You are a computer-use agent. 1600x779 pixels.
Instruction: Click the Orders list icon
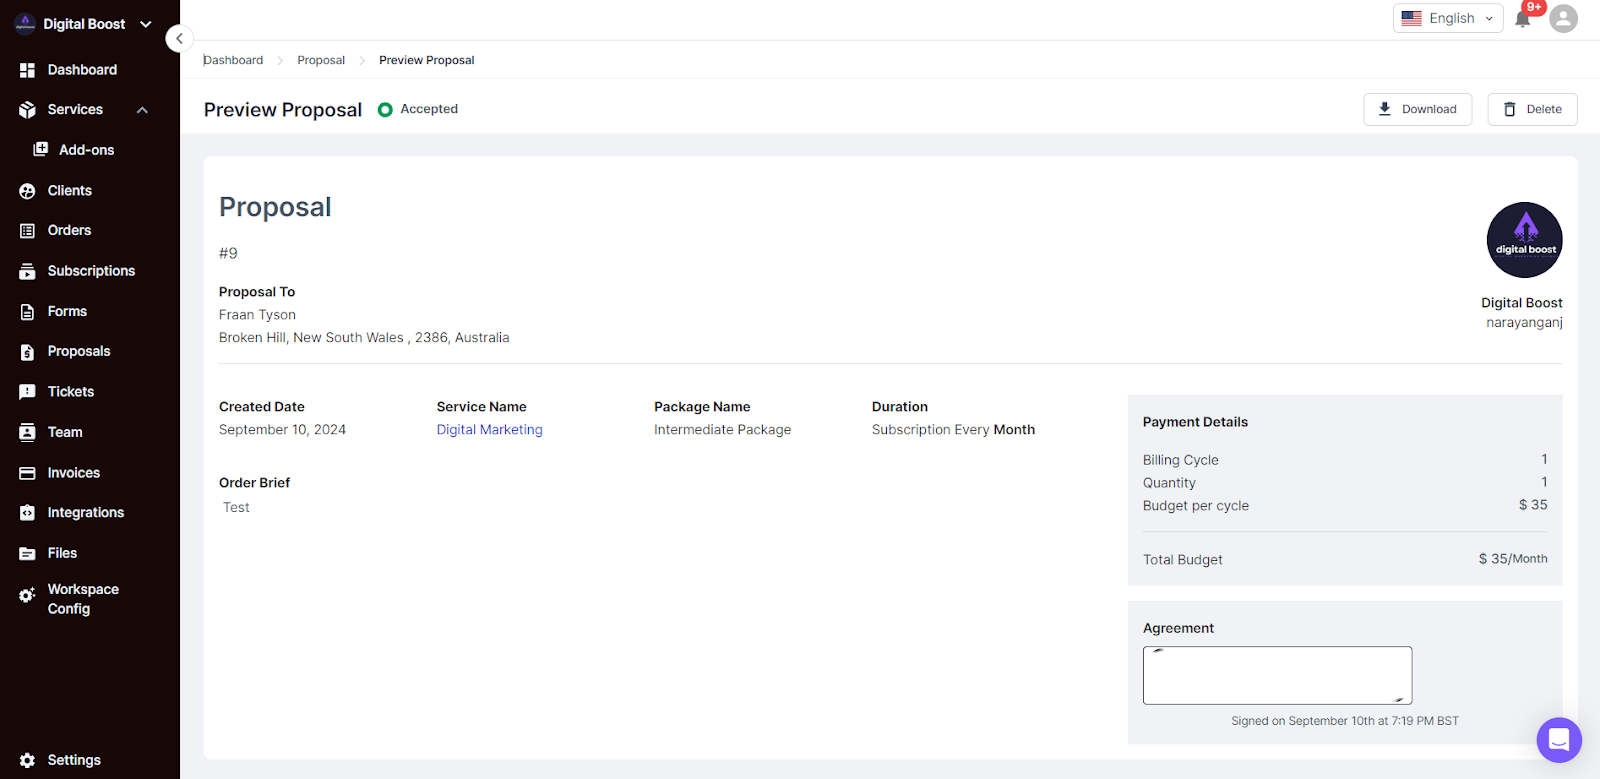[27, 231]
